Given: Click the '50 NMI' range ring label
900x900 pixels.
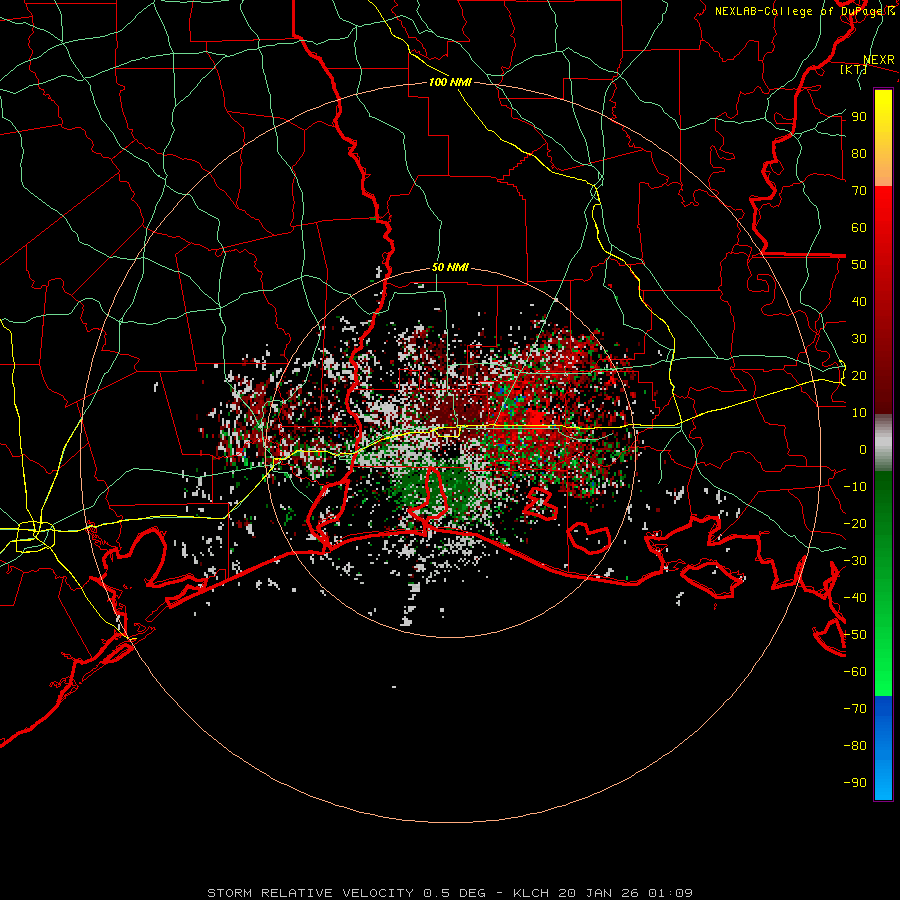Looking at the screenshot, I should click(x=450, y=267).
